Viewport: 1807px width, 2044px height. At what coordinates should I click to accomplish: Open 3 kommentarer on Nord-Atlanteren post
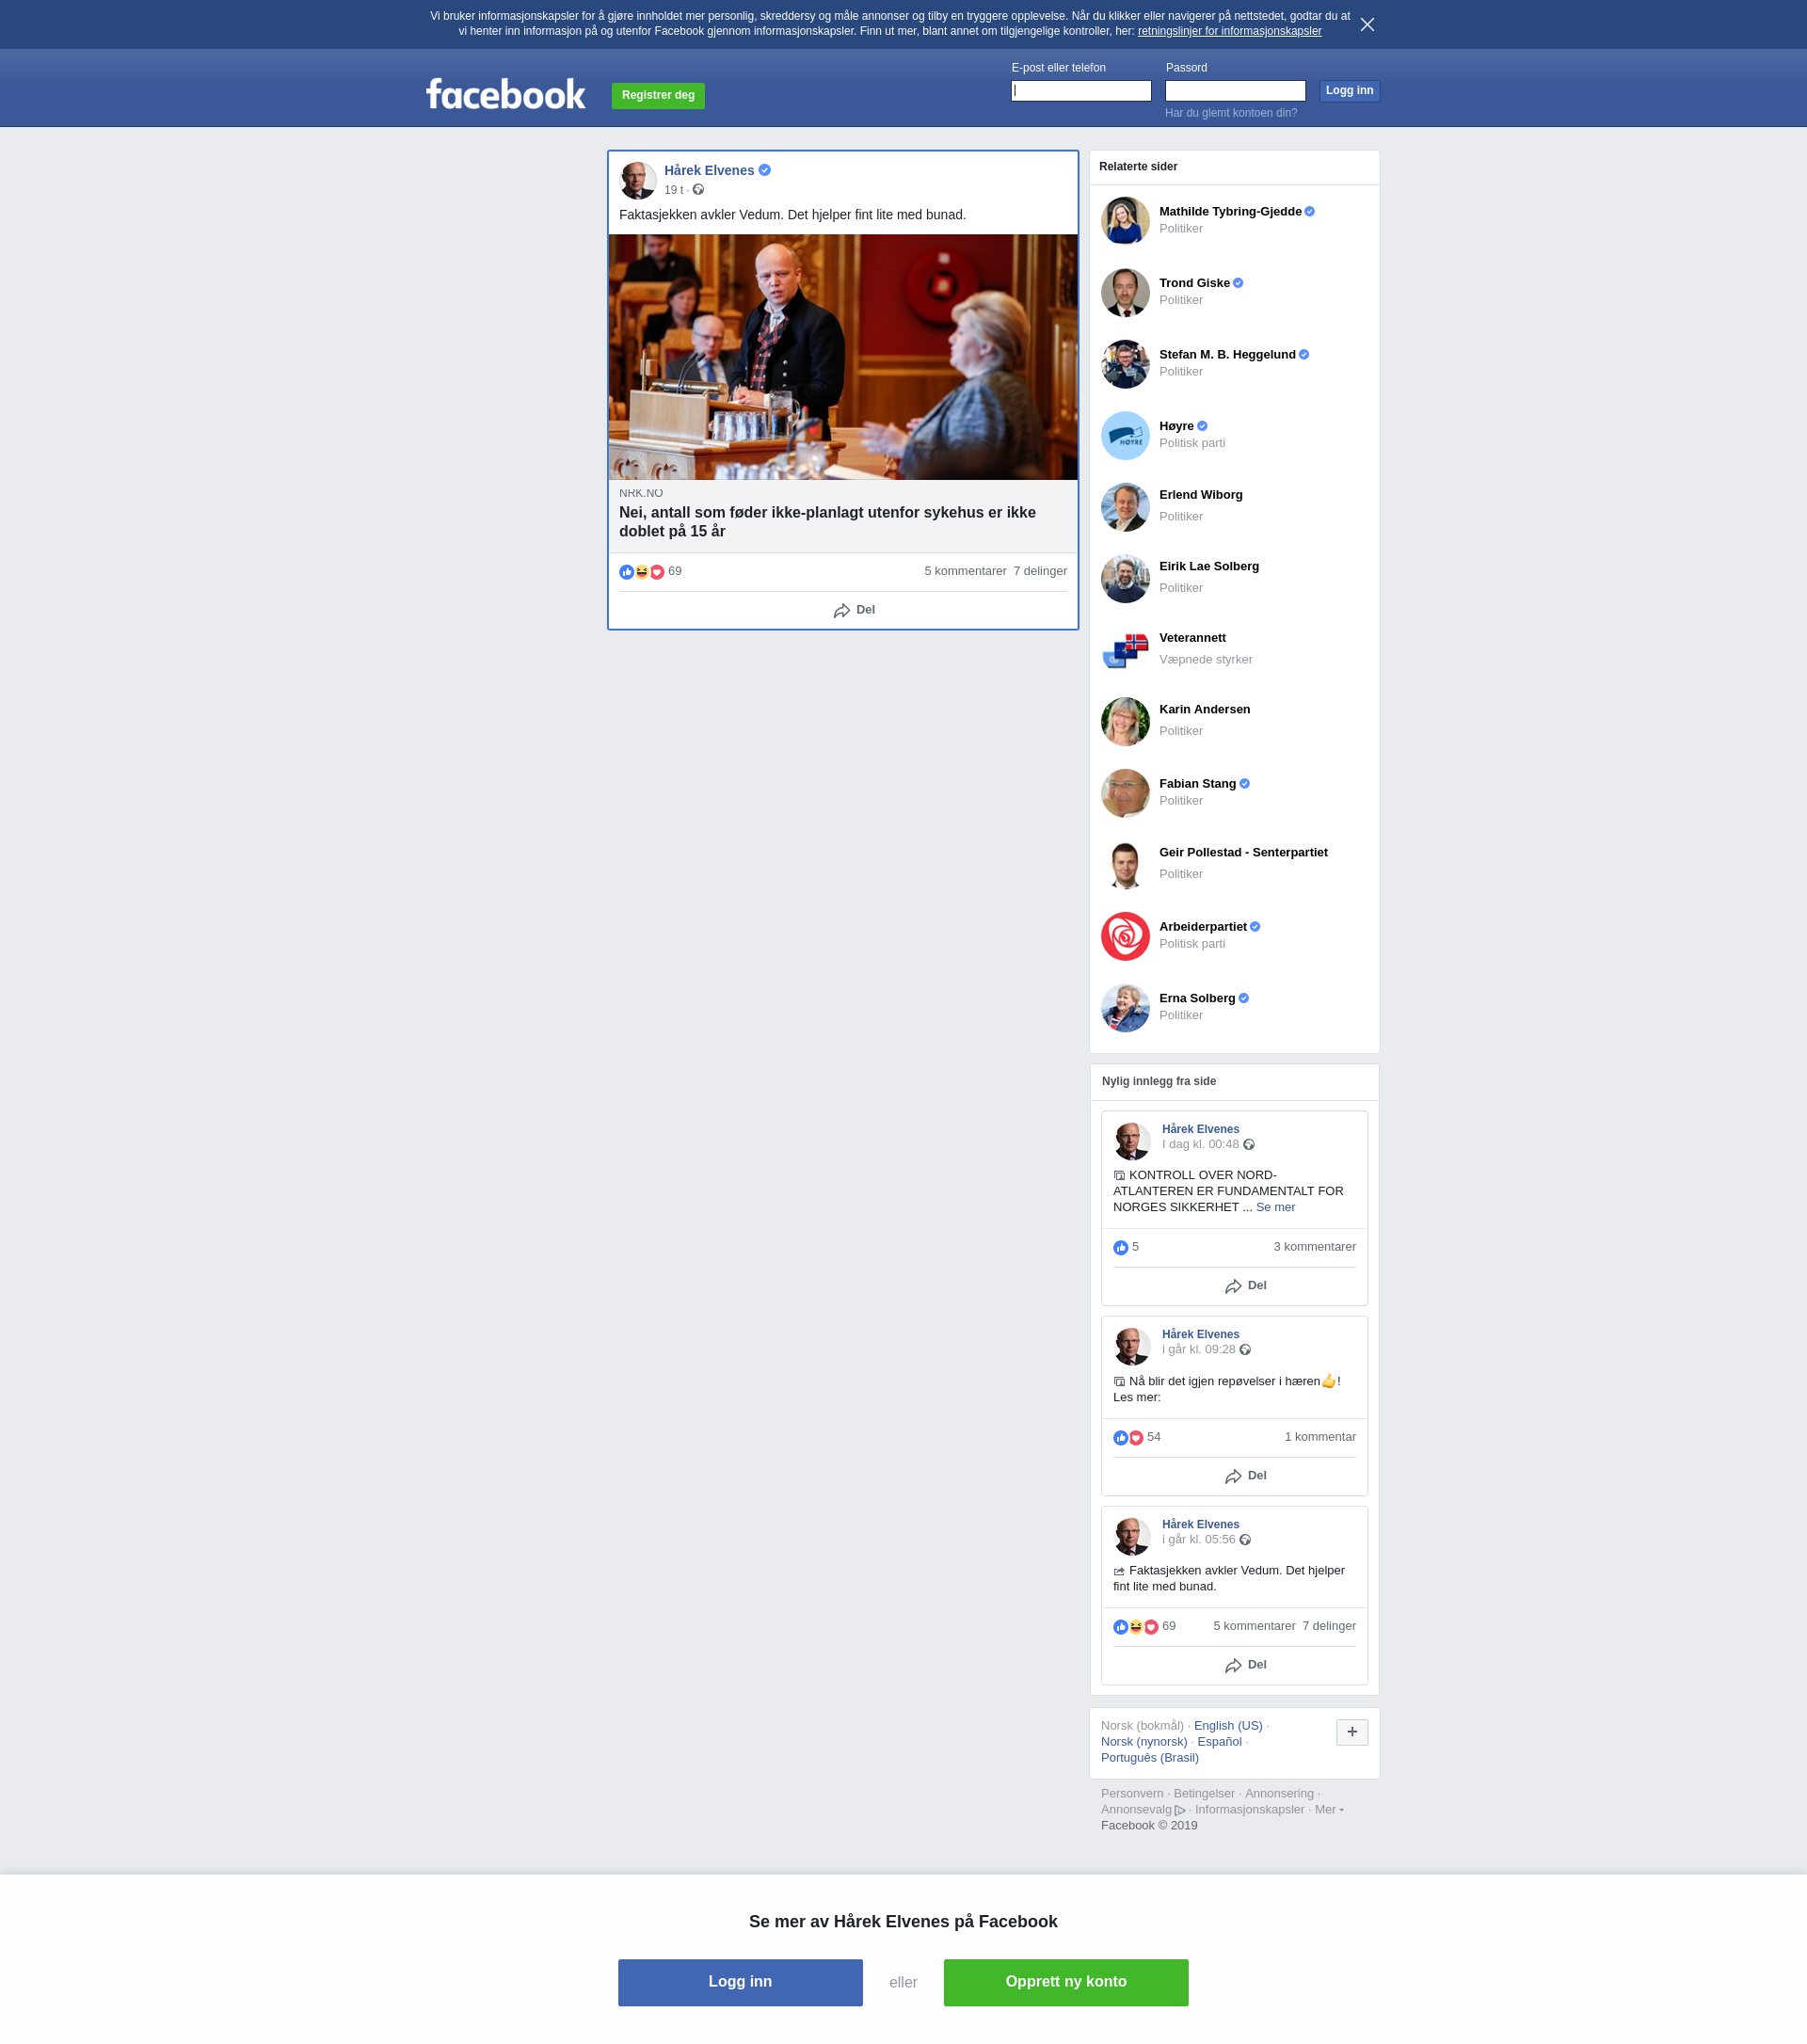pos(1314,1247)
